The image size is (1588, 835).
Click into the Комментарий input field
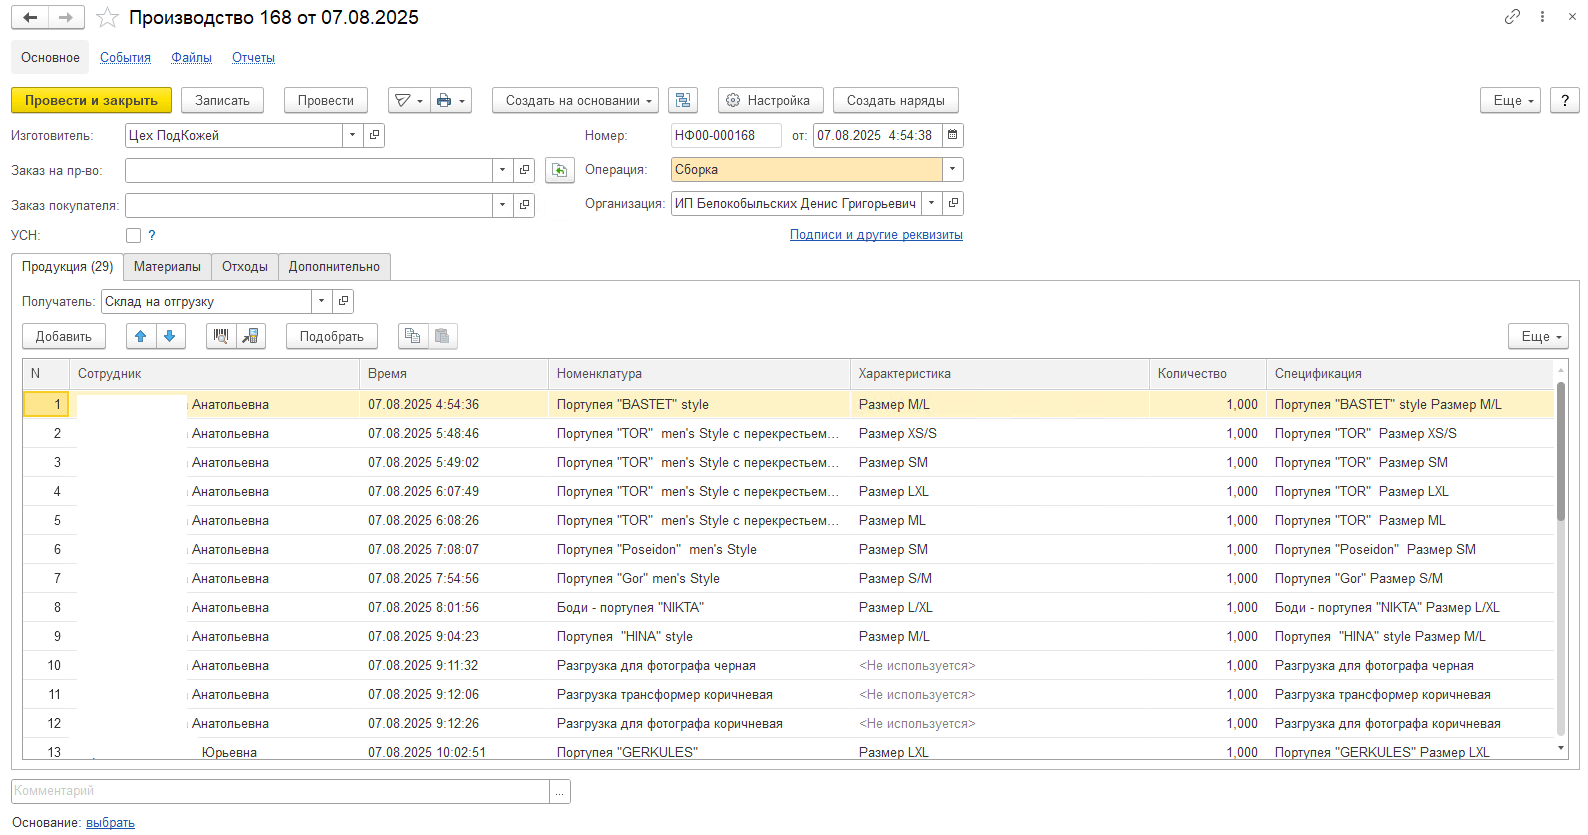coord(280,791)
